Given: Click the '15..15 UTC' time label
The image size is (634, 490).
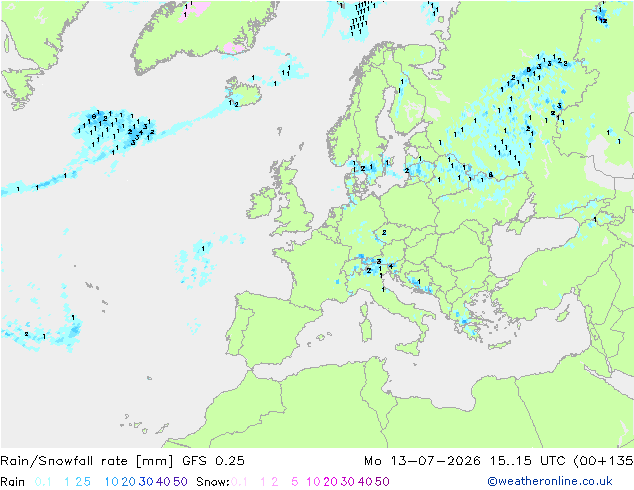Looking at the screenshot, I should [528, 460].
